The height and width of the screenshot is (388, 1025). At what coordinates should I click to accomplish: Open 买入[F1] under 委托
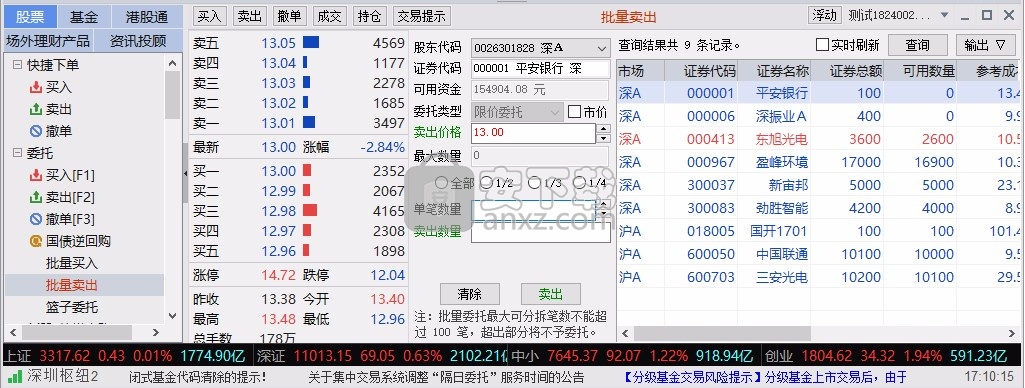click(x=63, y=175)
